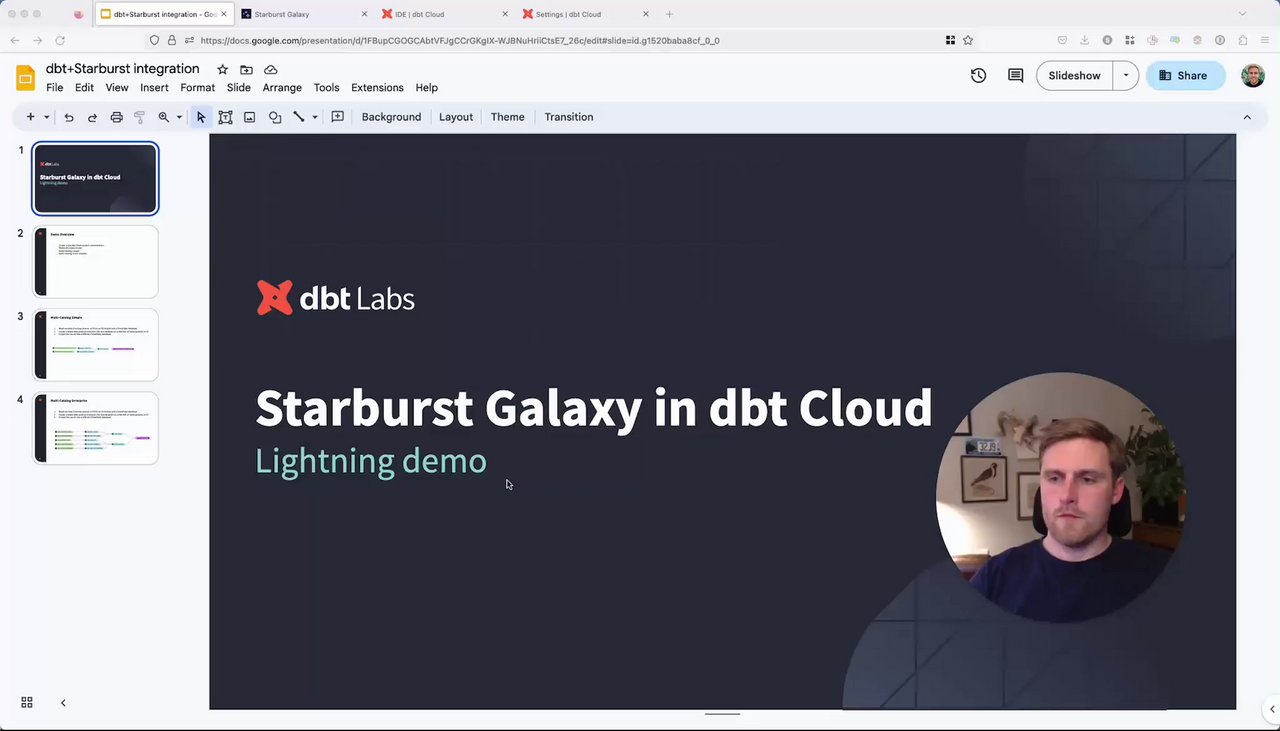
Task: Select the Line tool
Action: pos(299,117)
